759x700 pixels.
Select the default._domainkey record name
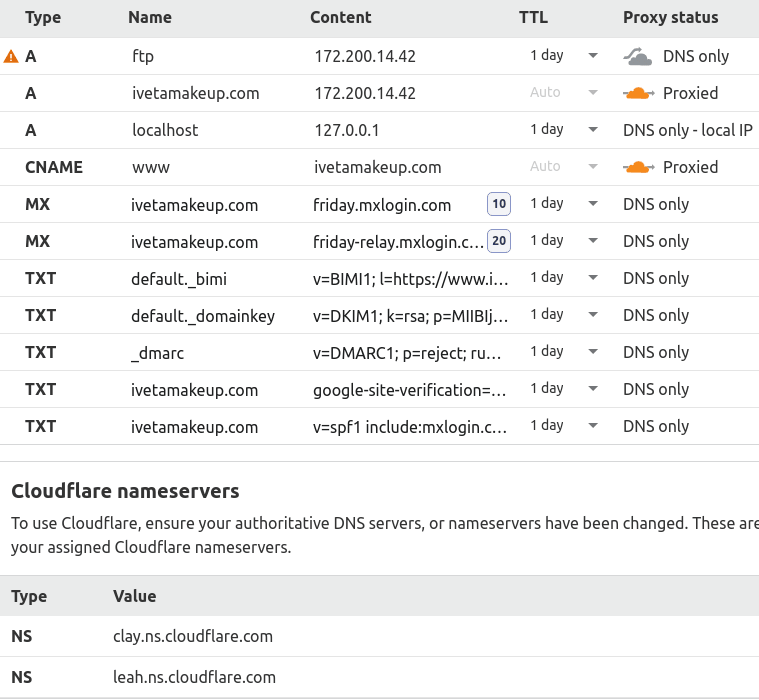click(x=203, y=316)
